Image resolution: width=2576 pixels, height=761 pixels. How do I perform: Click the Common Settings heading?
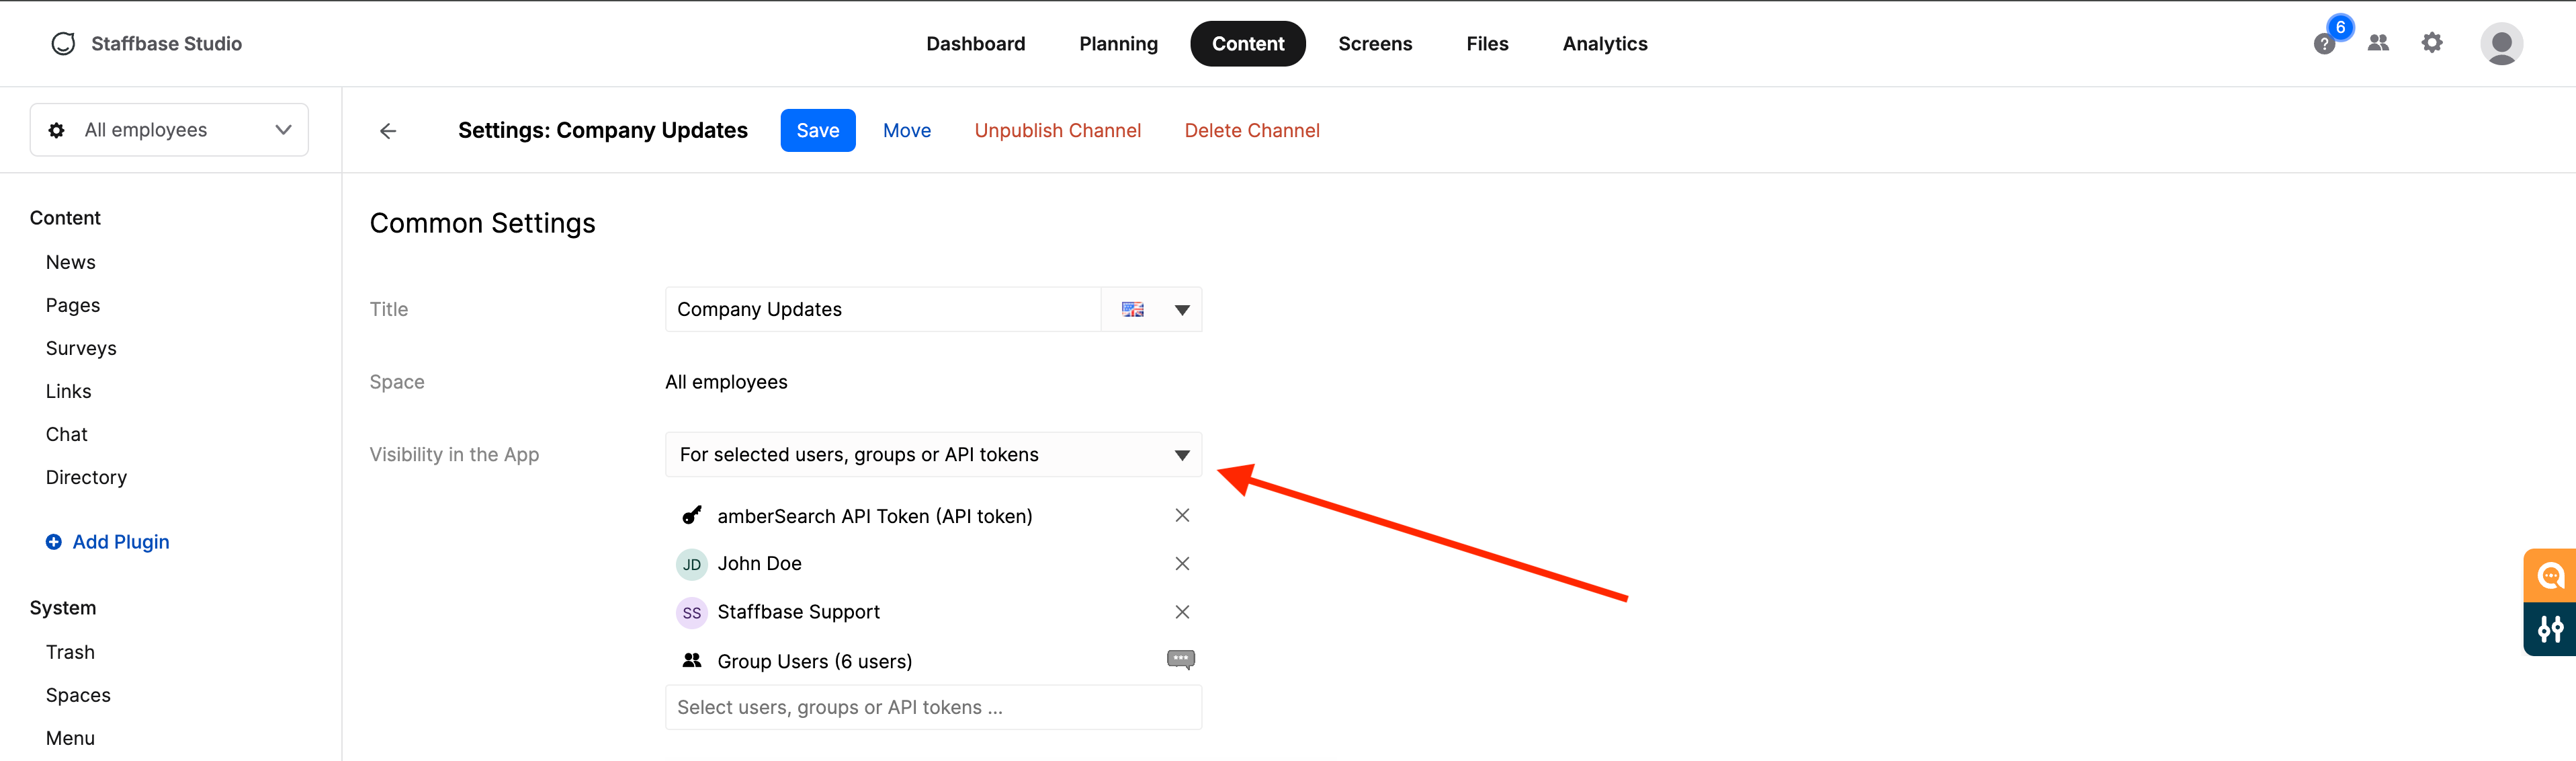coord(482,223)
